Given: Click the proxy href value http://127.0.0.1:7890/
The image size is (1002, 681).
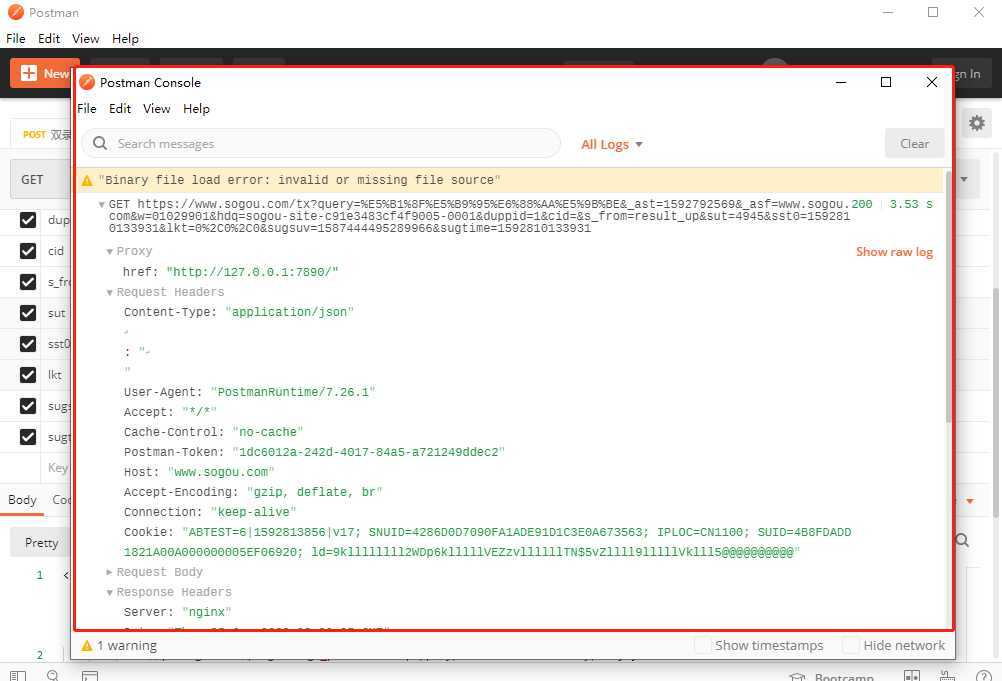Looking at the screenshot, I should pyautogui.click(x=252, y=272).
